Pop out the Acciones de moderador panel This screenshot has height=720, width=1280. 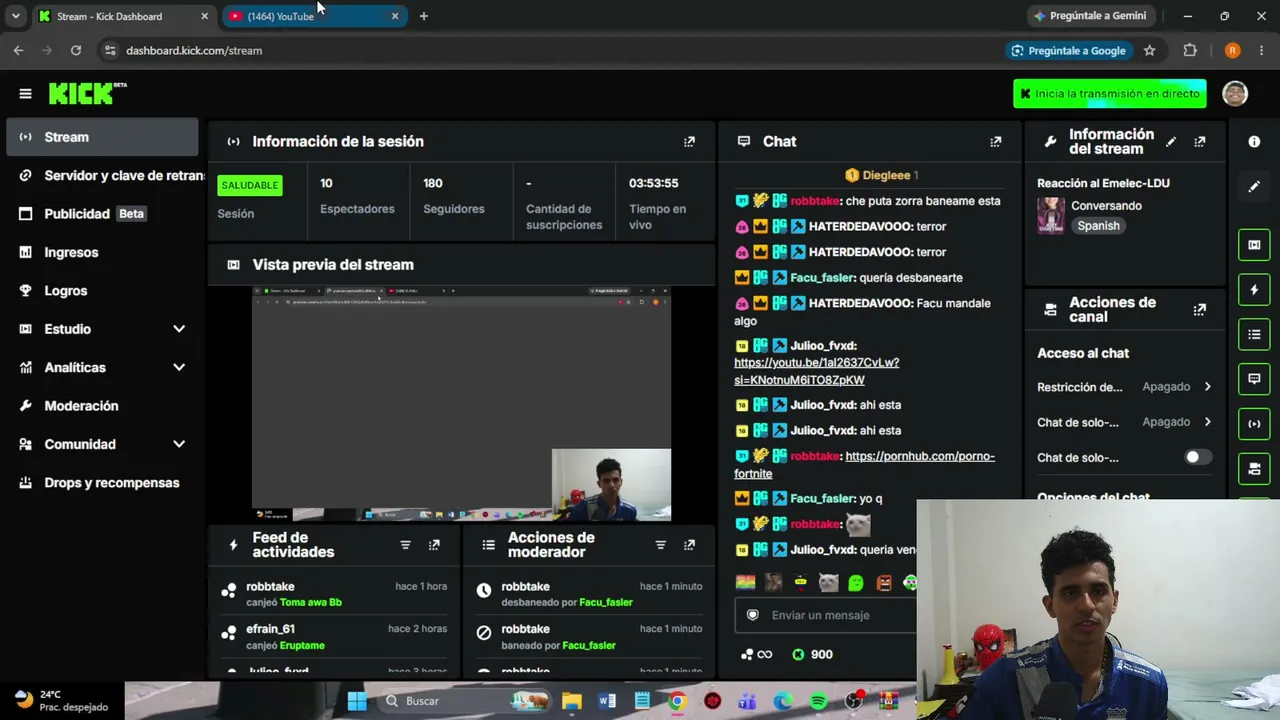click(689, 545)
